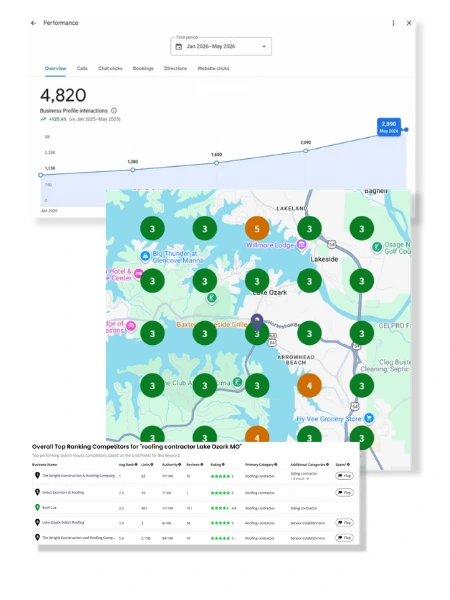450x600 pixels.
Task: Go back using the Performance back arrow
Action: pos(33,23)
